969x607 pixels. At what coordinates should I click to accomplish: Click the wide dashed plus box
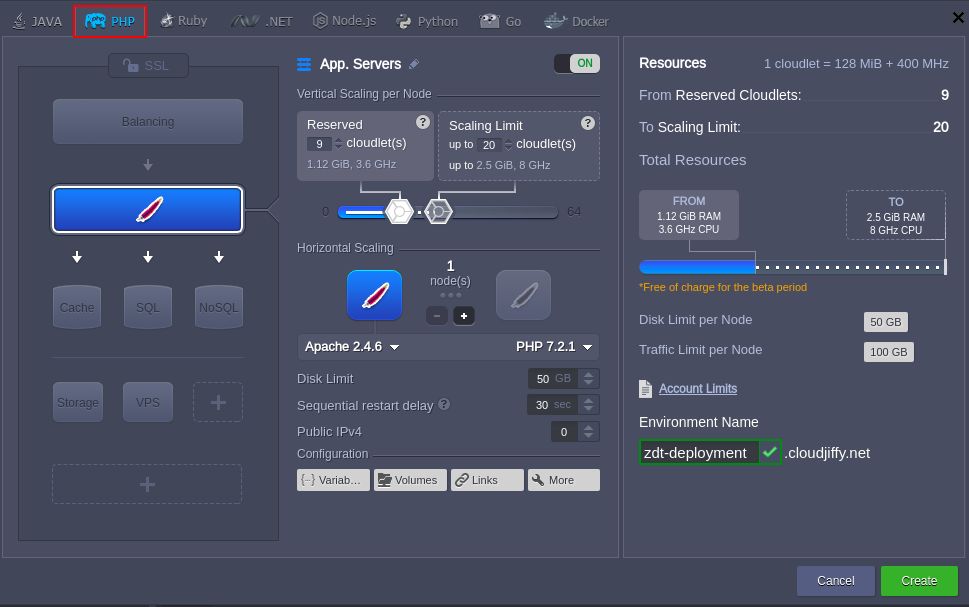[147, 484]
